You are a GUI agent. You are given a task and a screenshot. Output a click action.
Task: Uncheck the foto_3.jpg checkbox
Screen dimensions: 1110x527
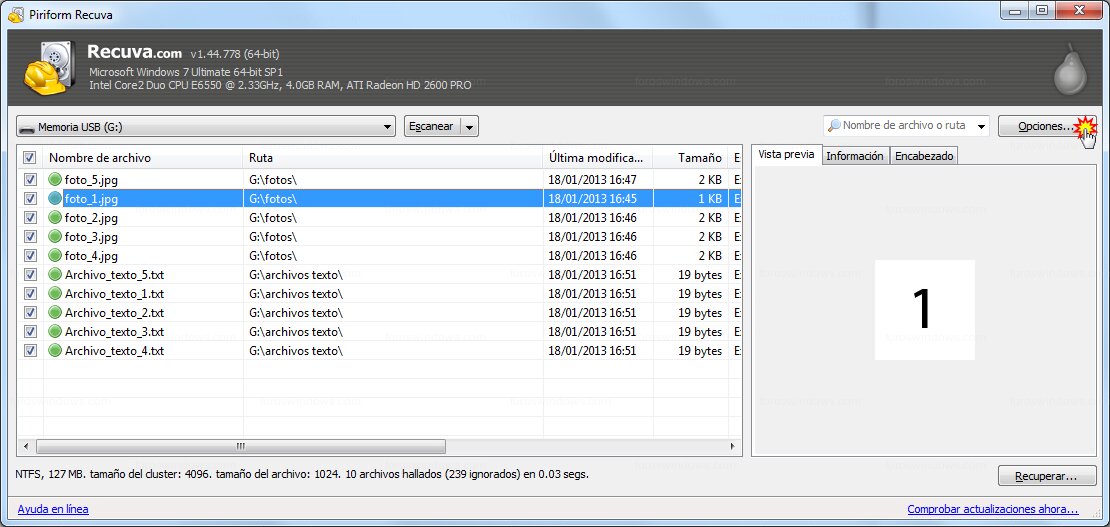(30, 237)
